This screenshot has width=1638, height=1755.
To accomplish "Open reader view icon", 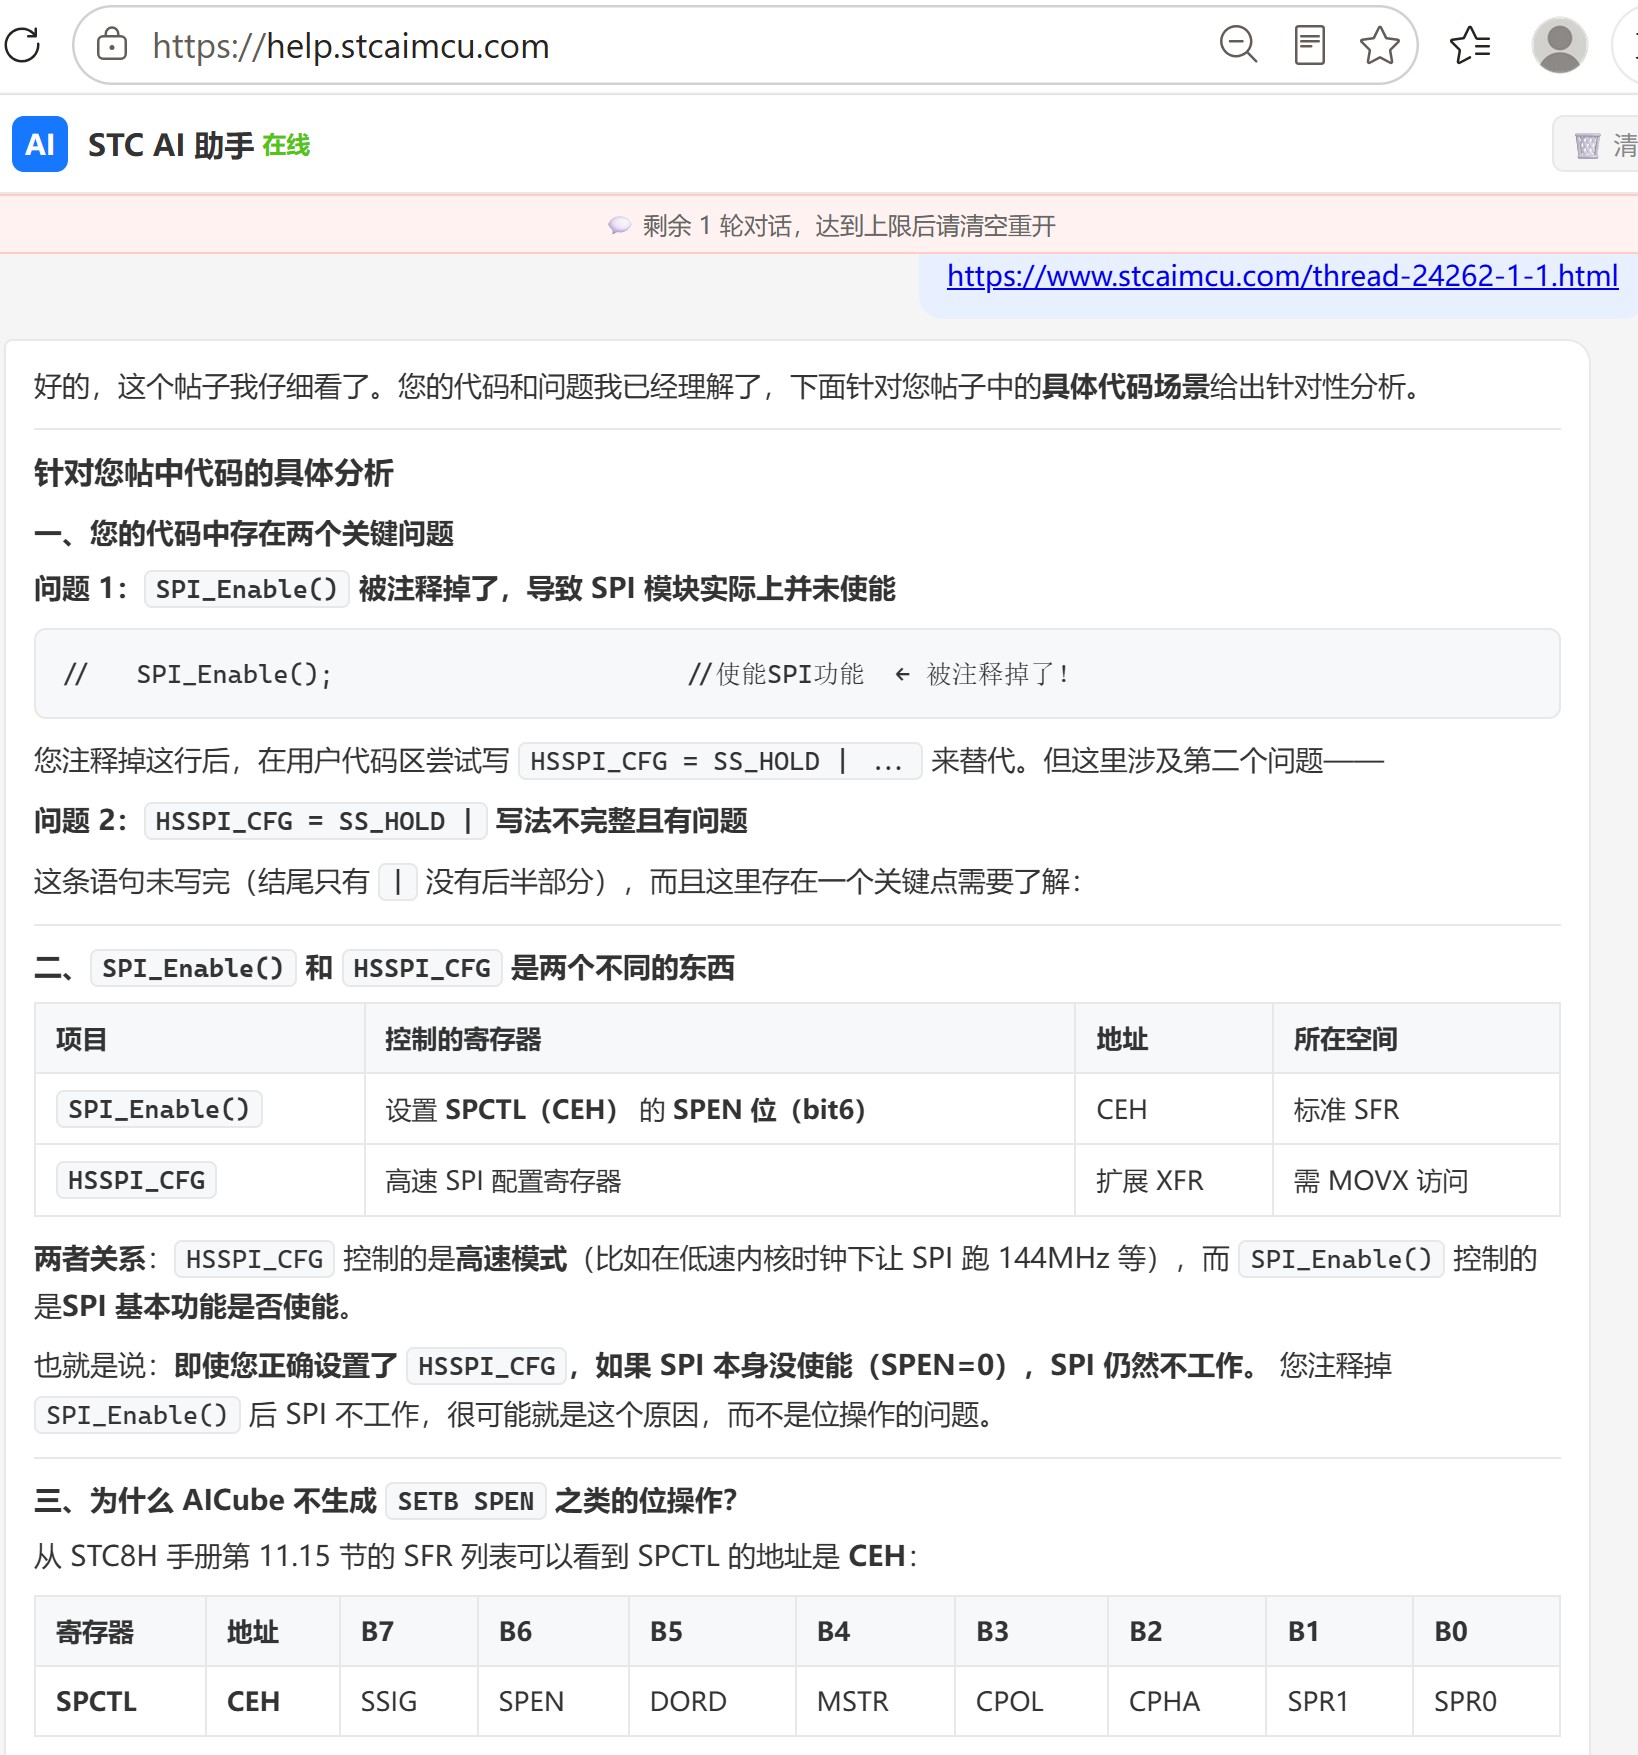I will pyautogui.click(x=1309, y=45).
